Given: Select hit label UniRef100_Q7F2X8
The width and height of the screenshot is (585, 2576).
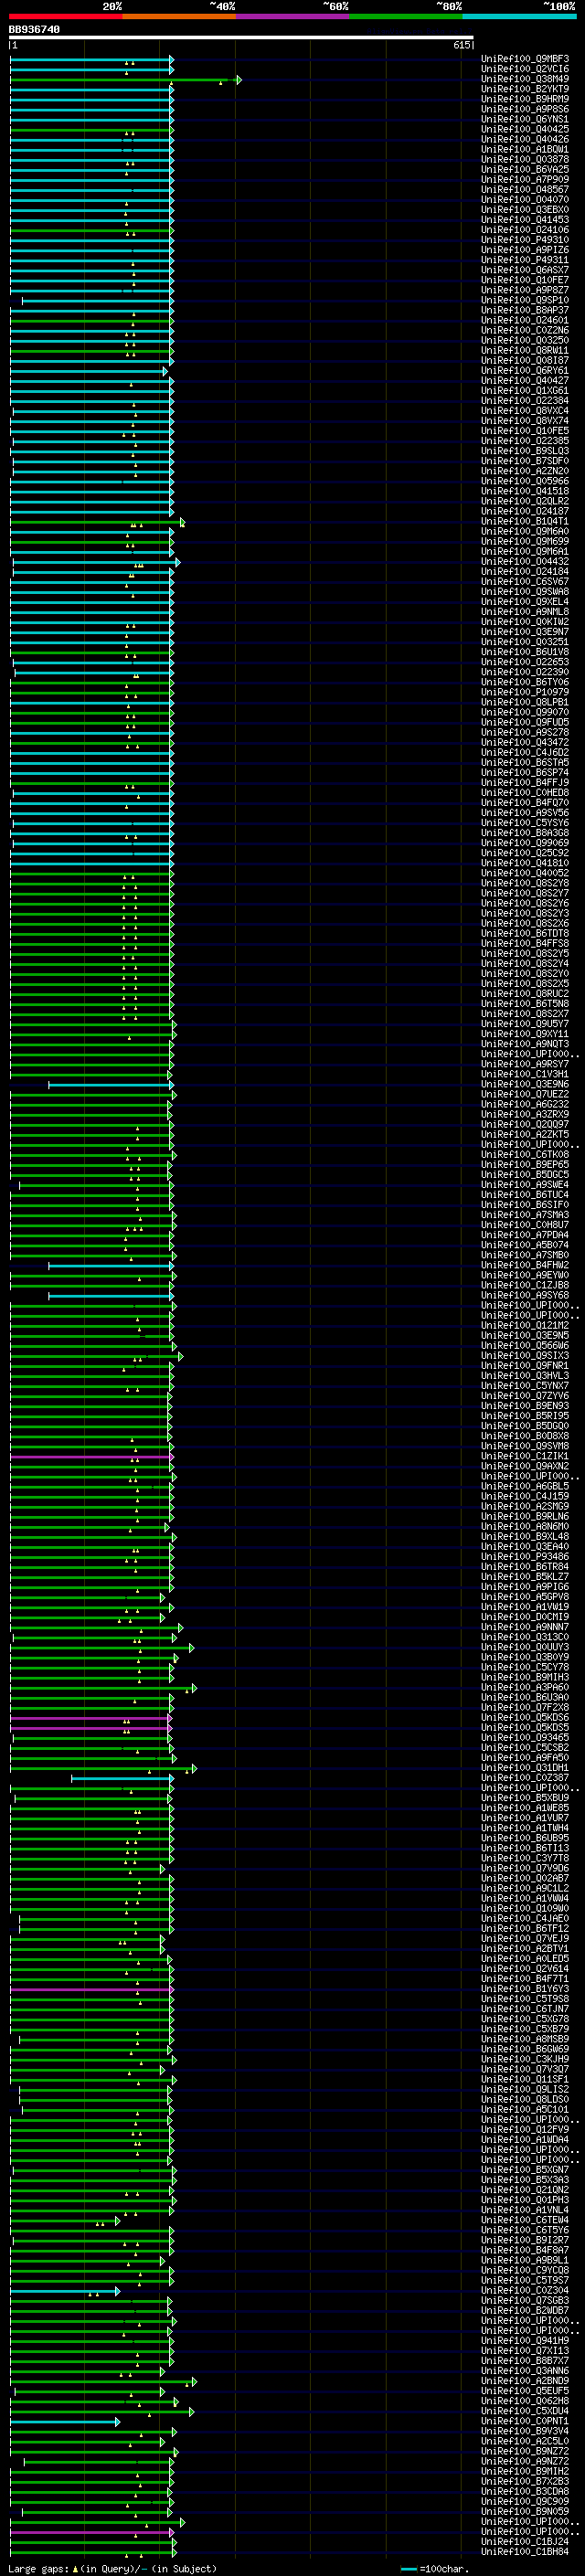Looking at the screenshot, I should 525,1707.
